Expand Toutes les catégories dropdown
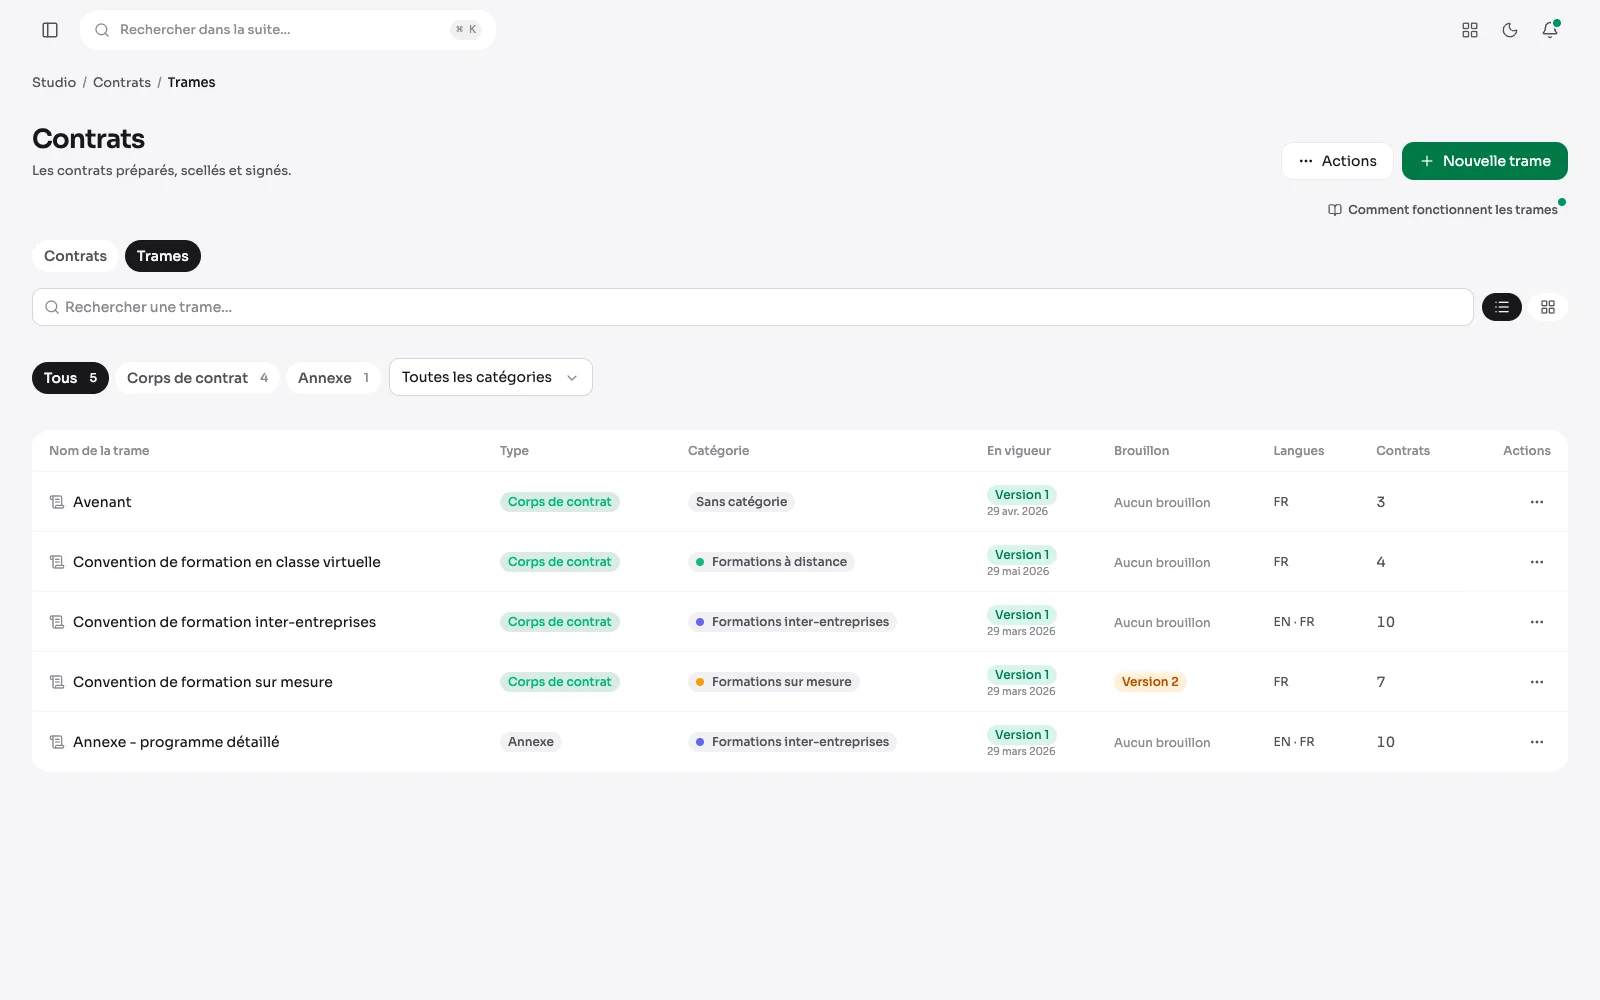This screenshot has width=1600, height=1000. (491, 377)
